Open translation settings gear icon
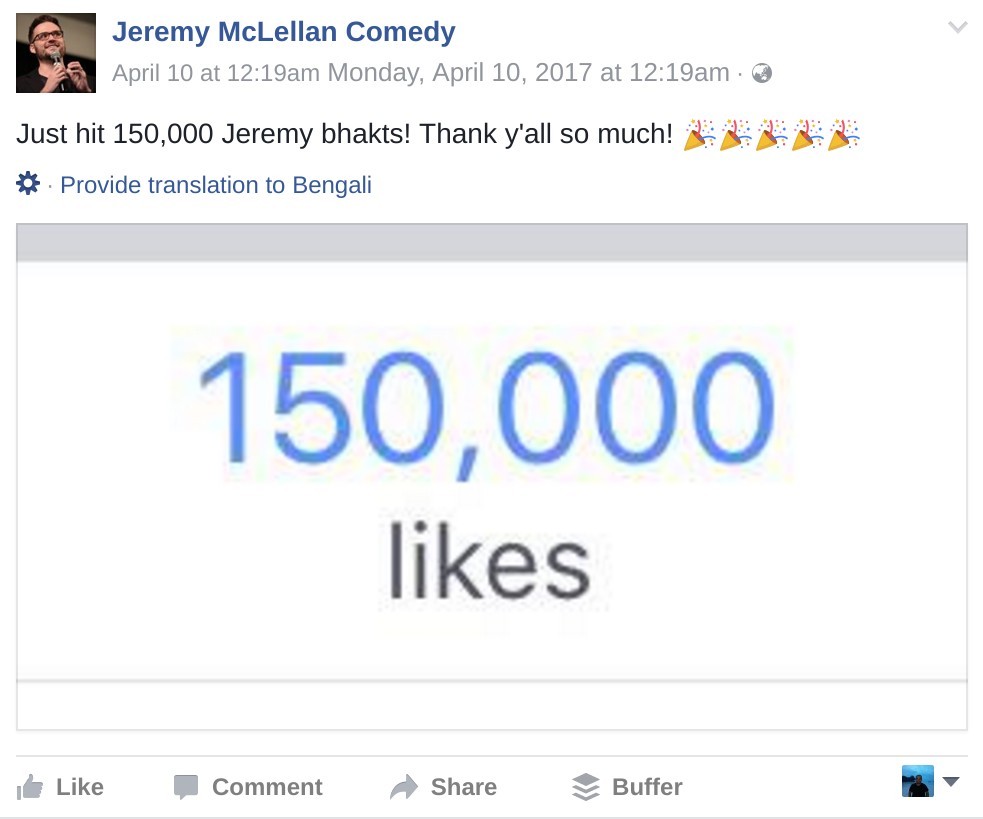This screenshot has height=819, width=983. (28, 184)
